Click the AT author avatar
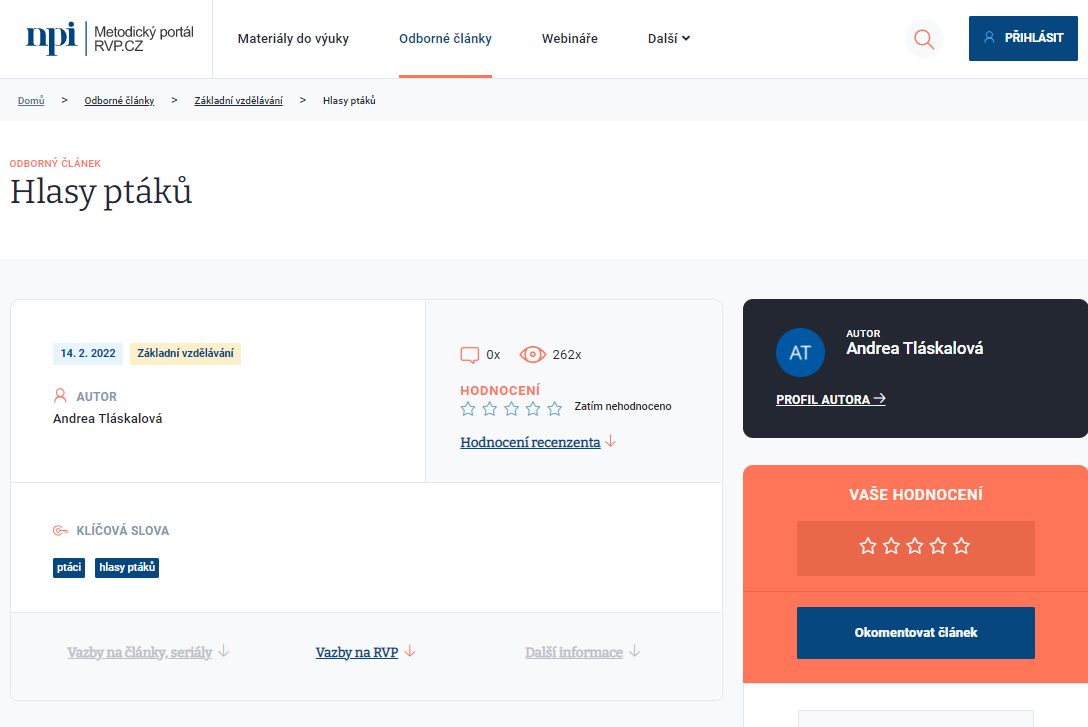The width and height of the screenshot is (1088, 727). point(800,353)
